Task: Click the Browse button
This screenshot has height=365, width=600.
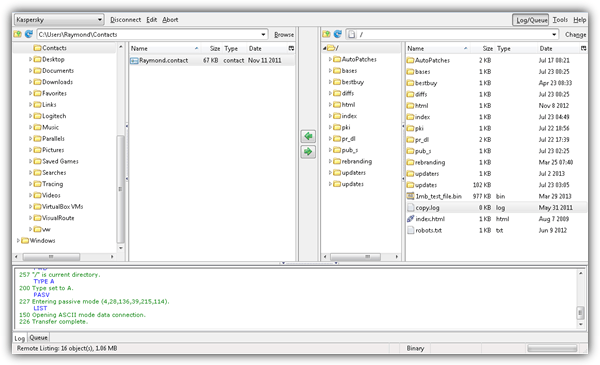Action: (284, 34)
